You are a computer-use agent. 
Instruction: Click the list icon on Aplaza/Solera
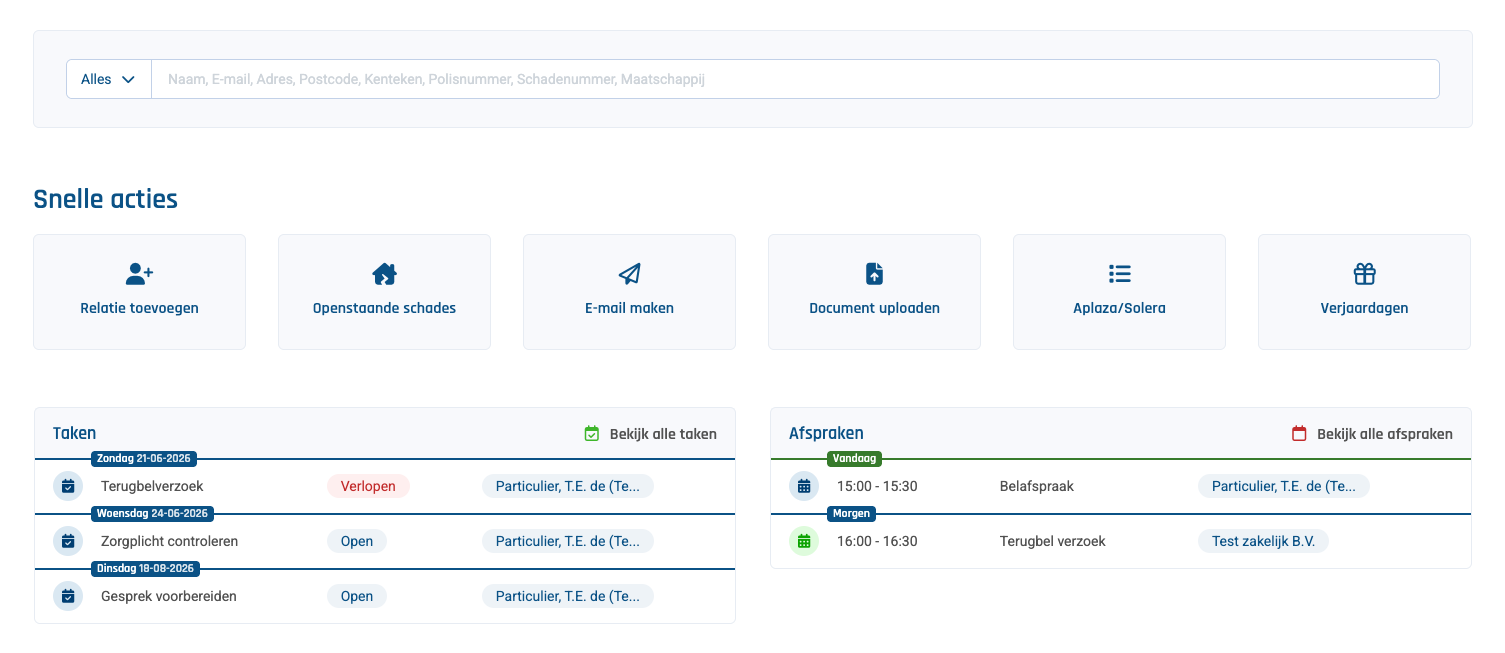point(1119,273)
